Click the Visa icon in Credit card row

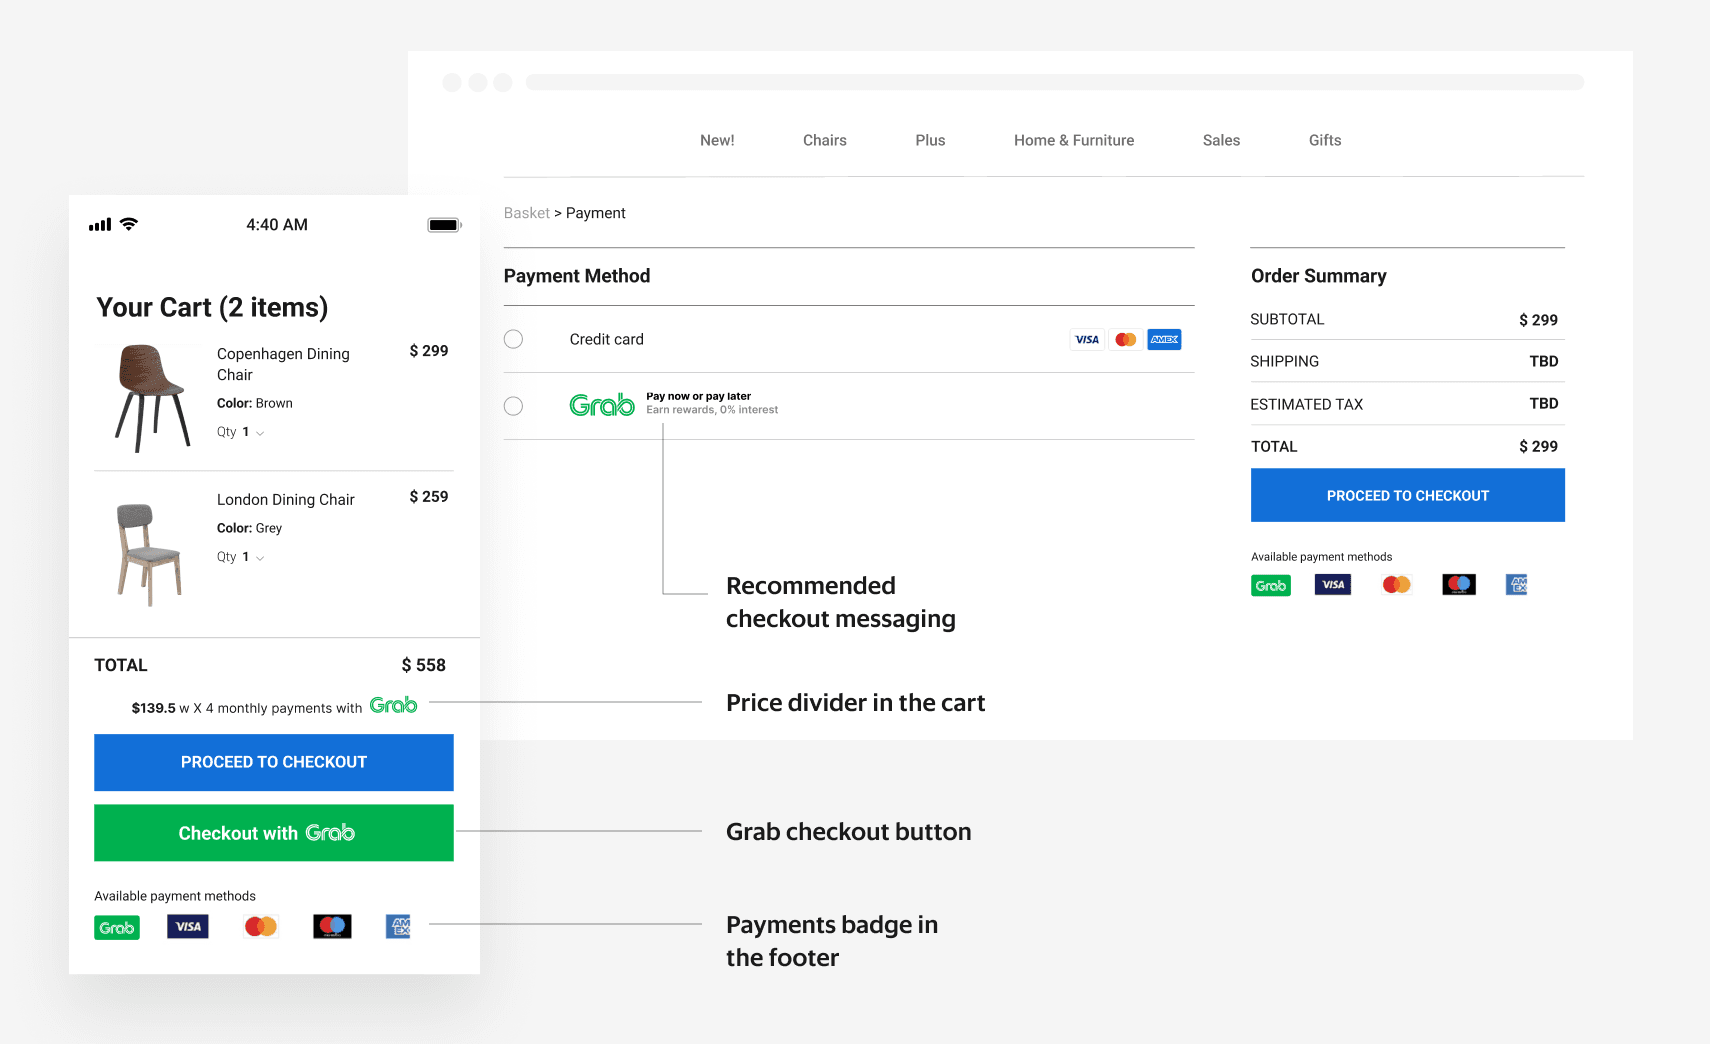[1086, 340]
